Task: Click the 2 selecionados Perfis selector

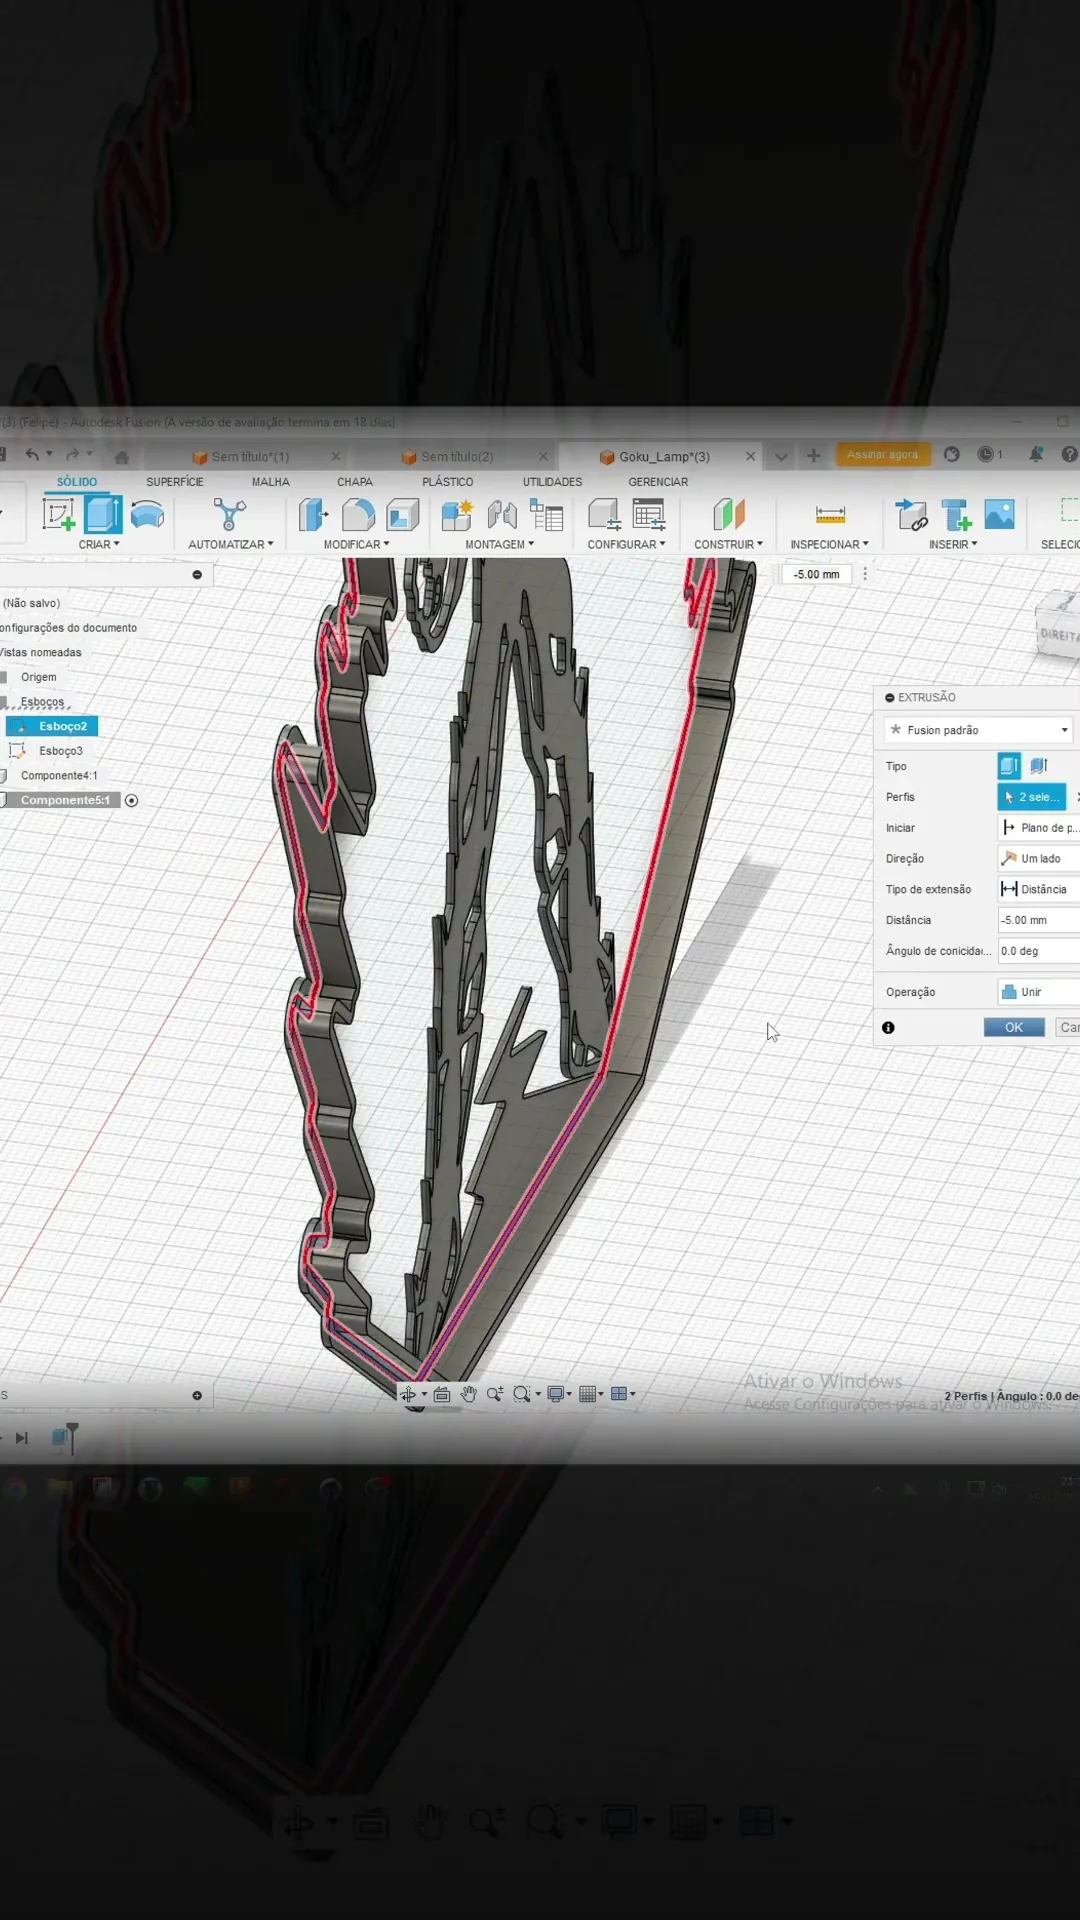Action: point(1032,797)
